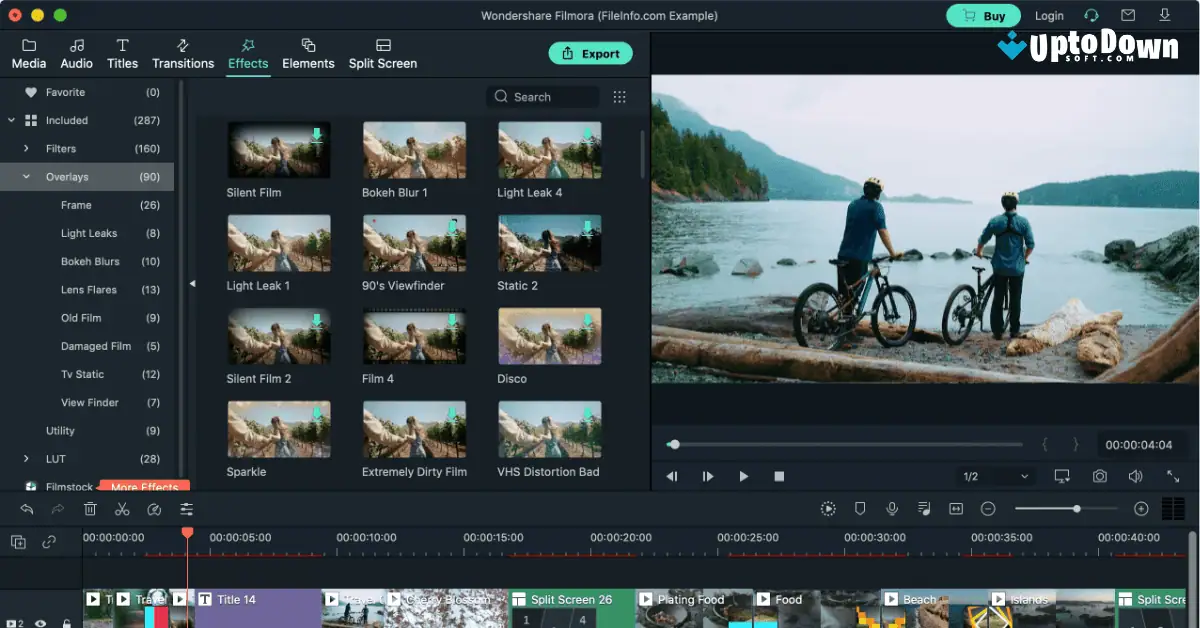Open the Search field in Effects panel
This screenshot has height=628, width=1200.
click(x=541, y=96)
